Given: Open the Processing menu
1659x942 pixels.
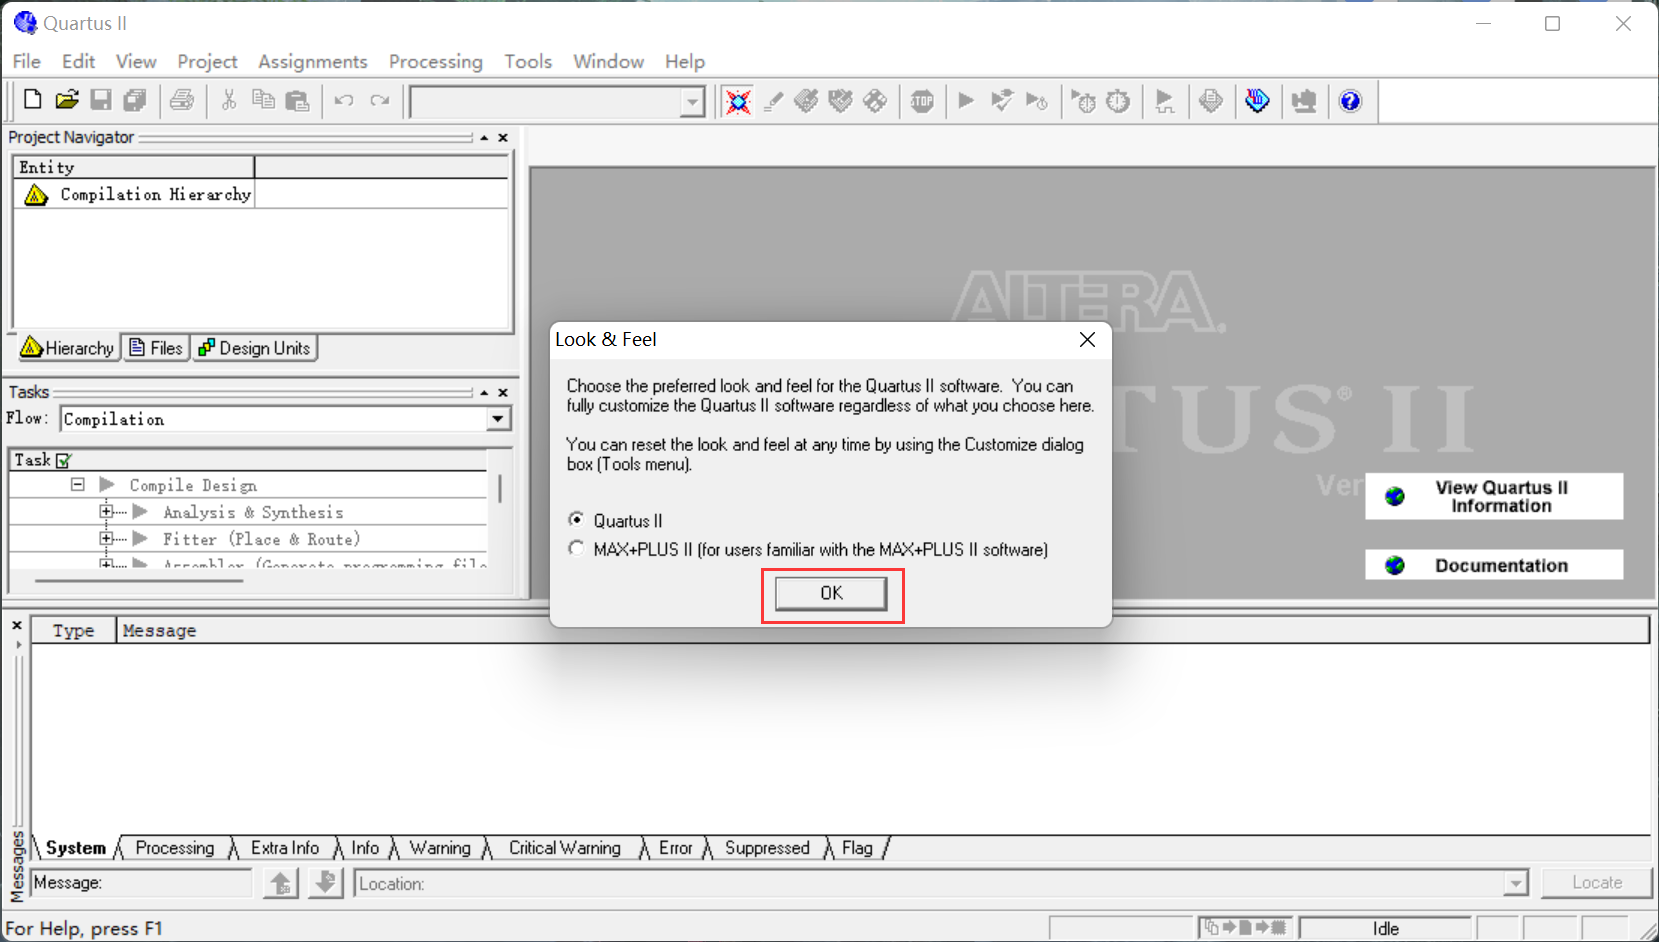Looking at the screenshot, I should tap(435, 61).
